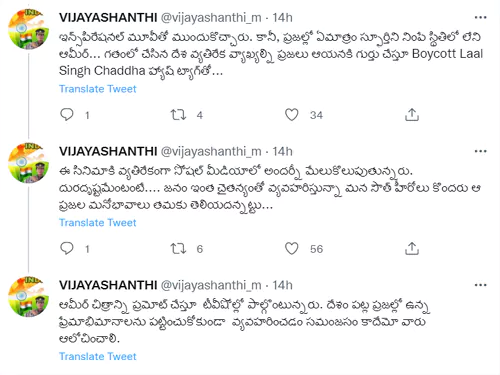Like the second tweet with 56 likes
Image resolution: width=500 pixels, height=375 pixels.
pos(292,249)
